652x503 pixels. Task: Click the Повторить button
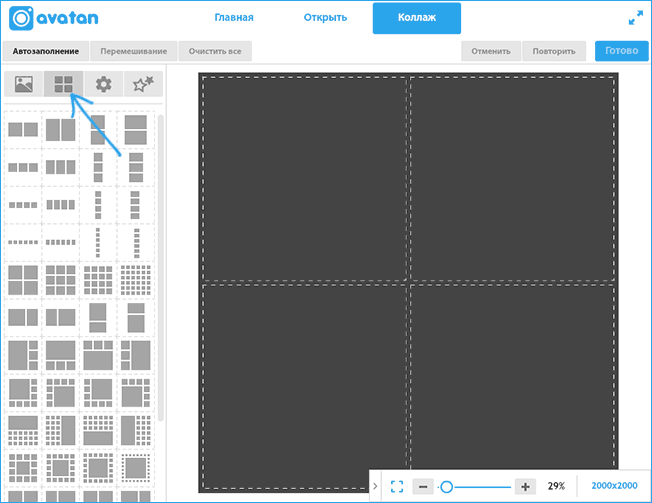[554, 51]
